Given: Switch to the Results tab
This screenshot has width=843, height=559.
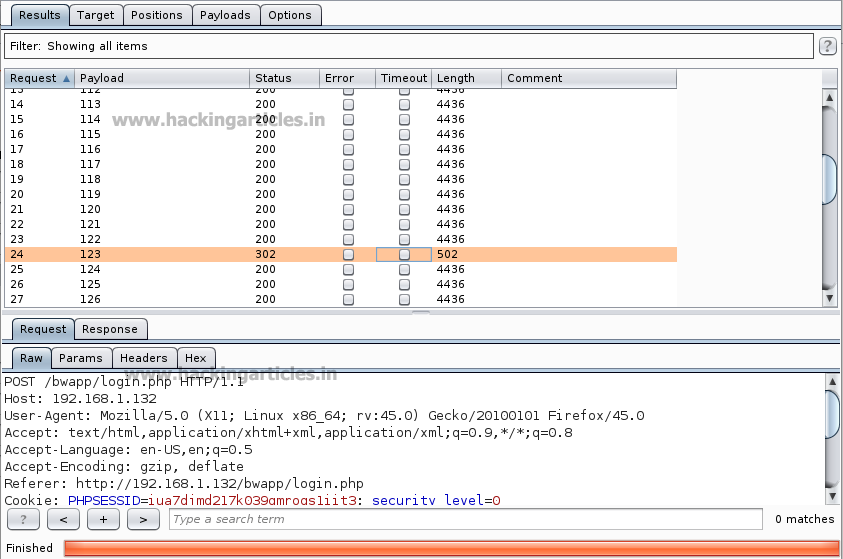Looking at the screenshot, I should (x=40, y=15).
